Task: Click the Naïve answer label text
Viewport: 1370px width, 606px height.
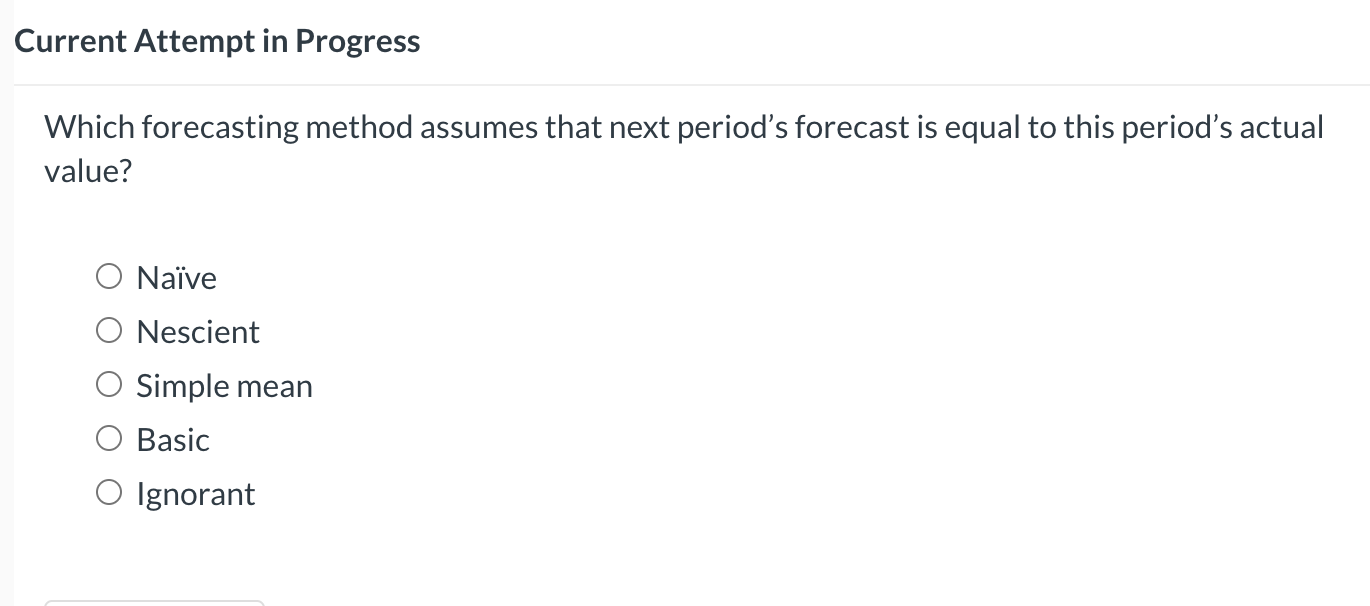Action: [176, 278]
